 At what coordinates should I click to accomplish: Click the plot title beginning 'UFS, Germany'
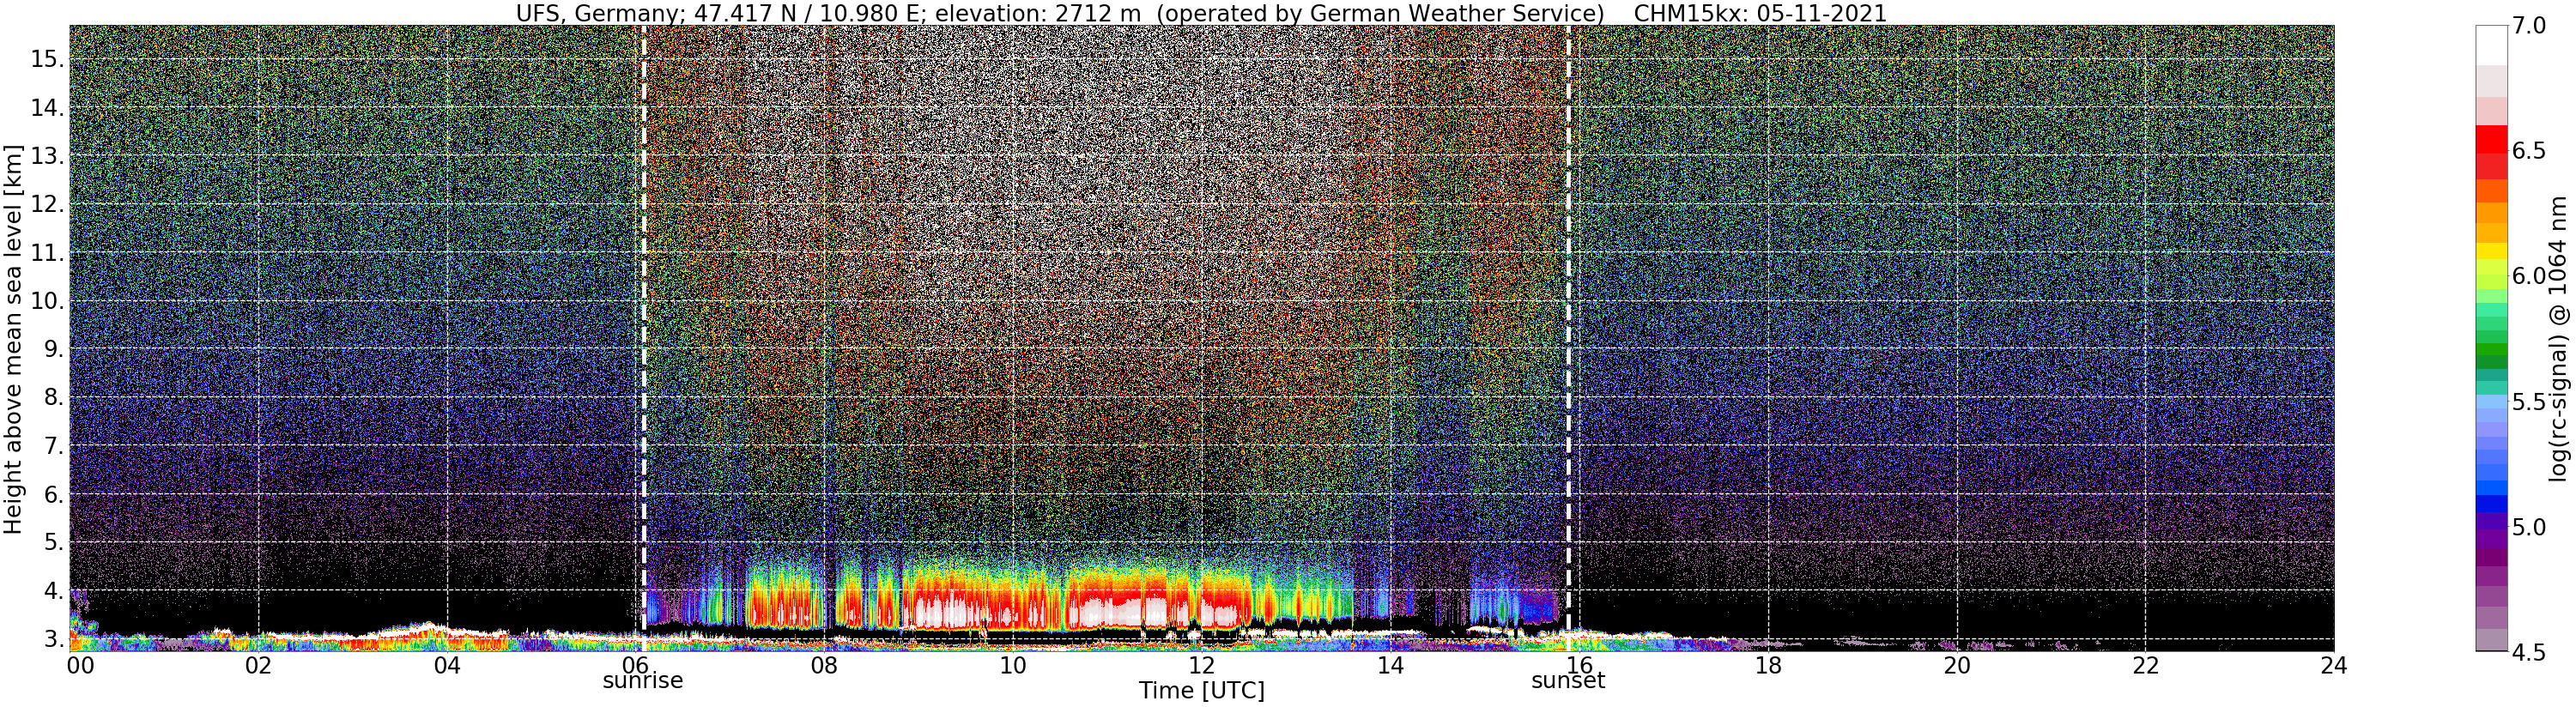pos(1201,13)
